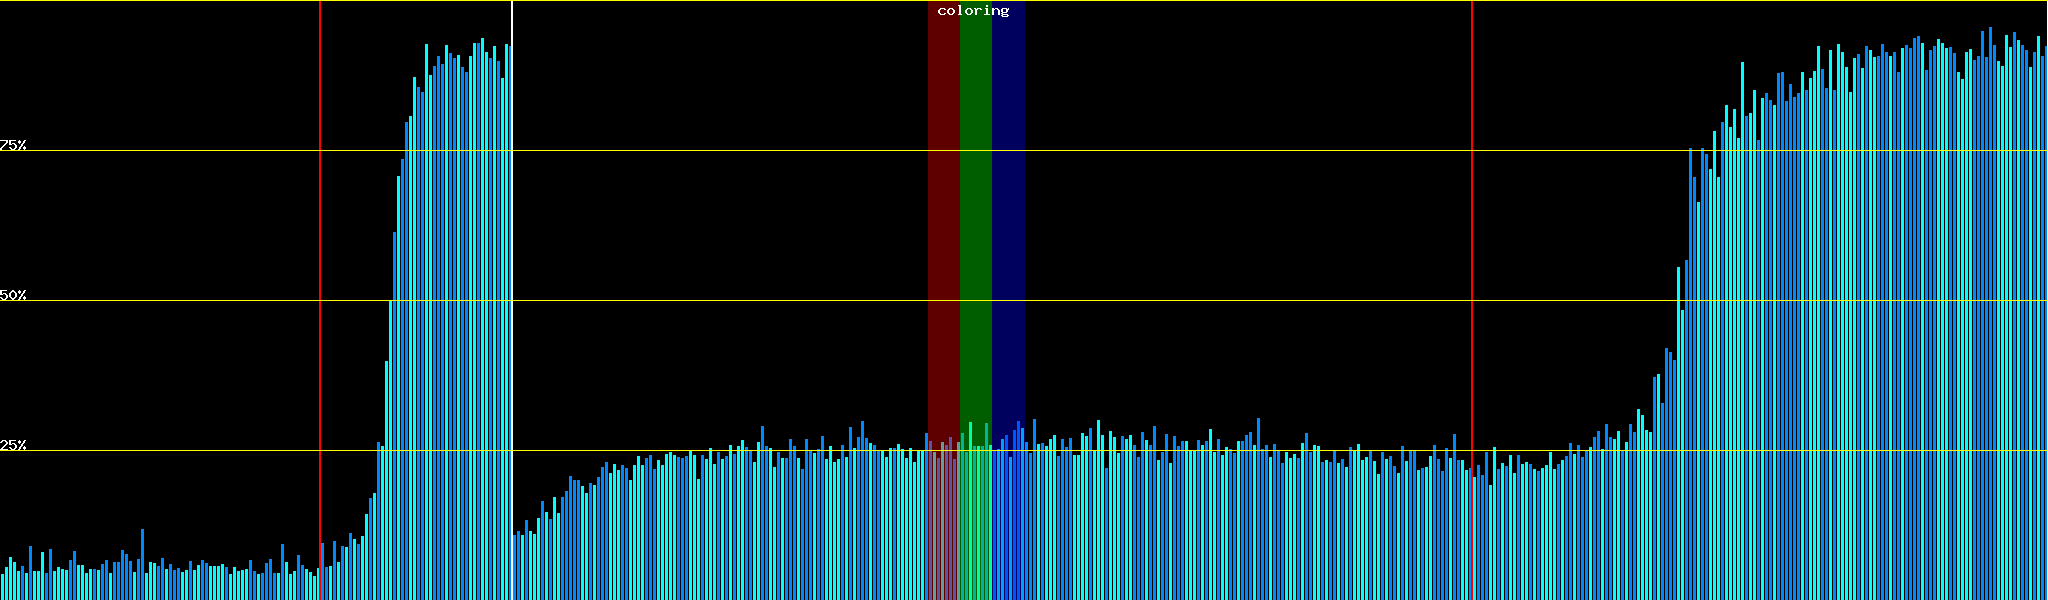Screen dimensions: 2048x600
Task: Click the yellow border line at the chart top
Action: [700, 1]
